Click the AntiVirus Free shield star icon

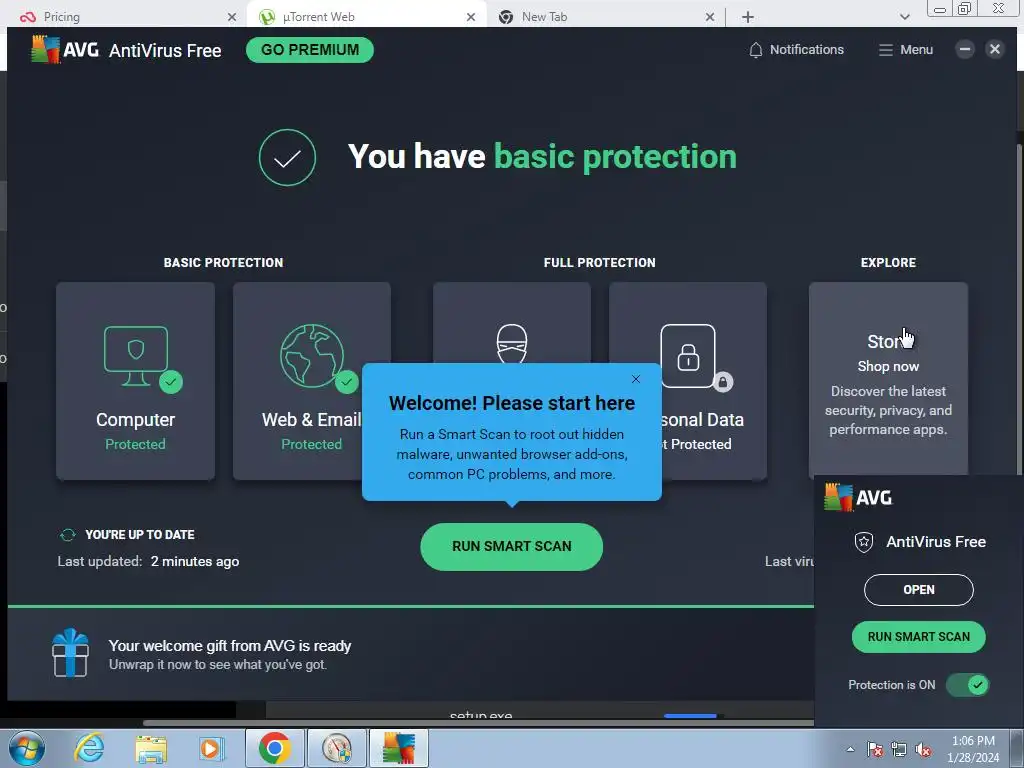coord(864,542)
